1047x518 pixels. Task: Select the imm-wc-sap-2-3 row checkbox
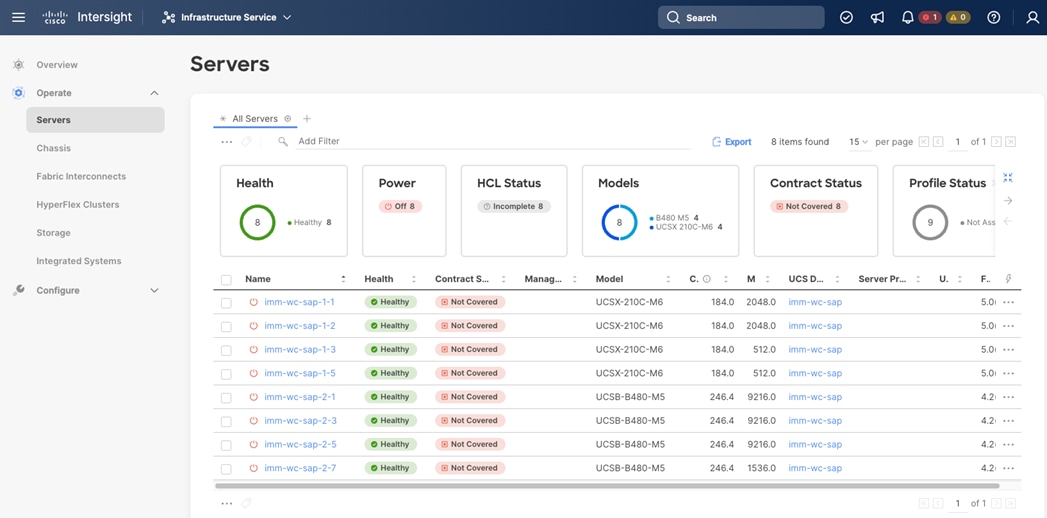click(x=226, y=421)
